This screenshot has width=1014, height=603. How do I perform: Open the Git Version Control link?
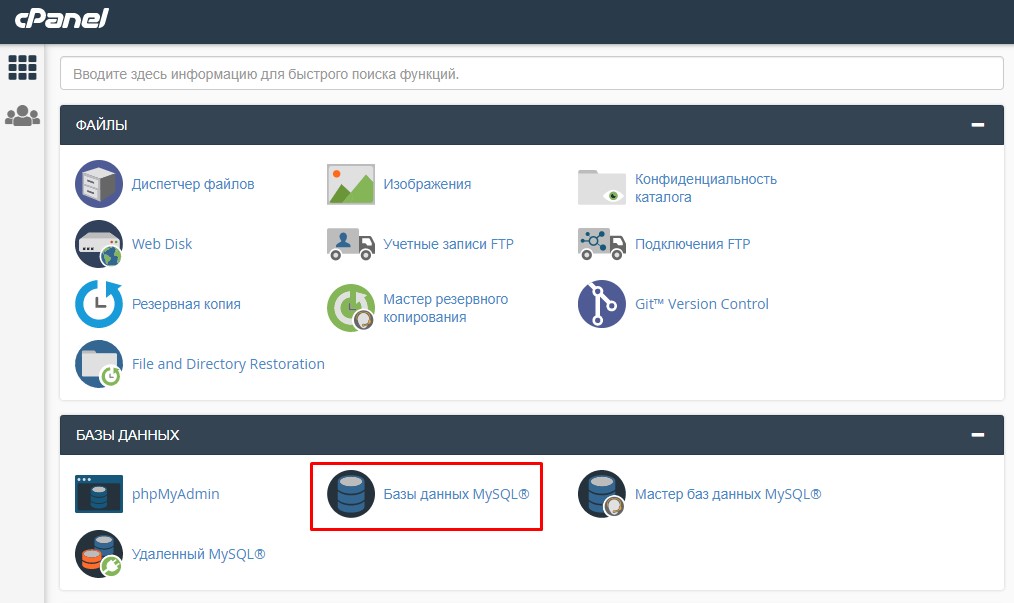[x=702, y=304]
